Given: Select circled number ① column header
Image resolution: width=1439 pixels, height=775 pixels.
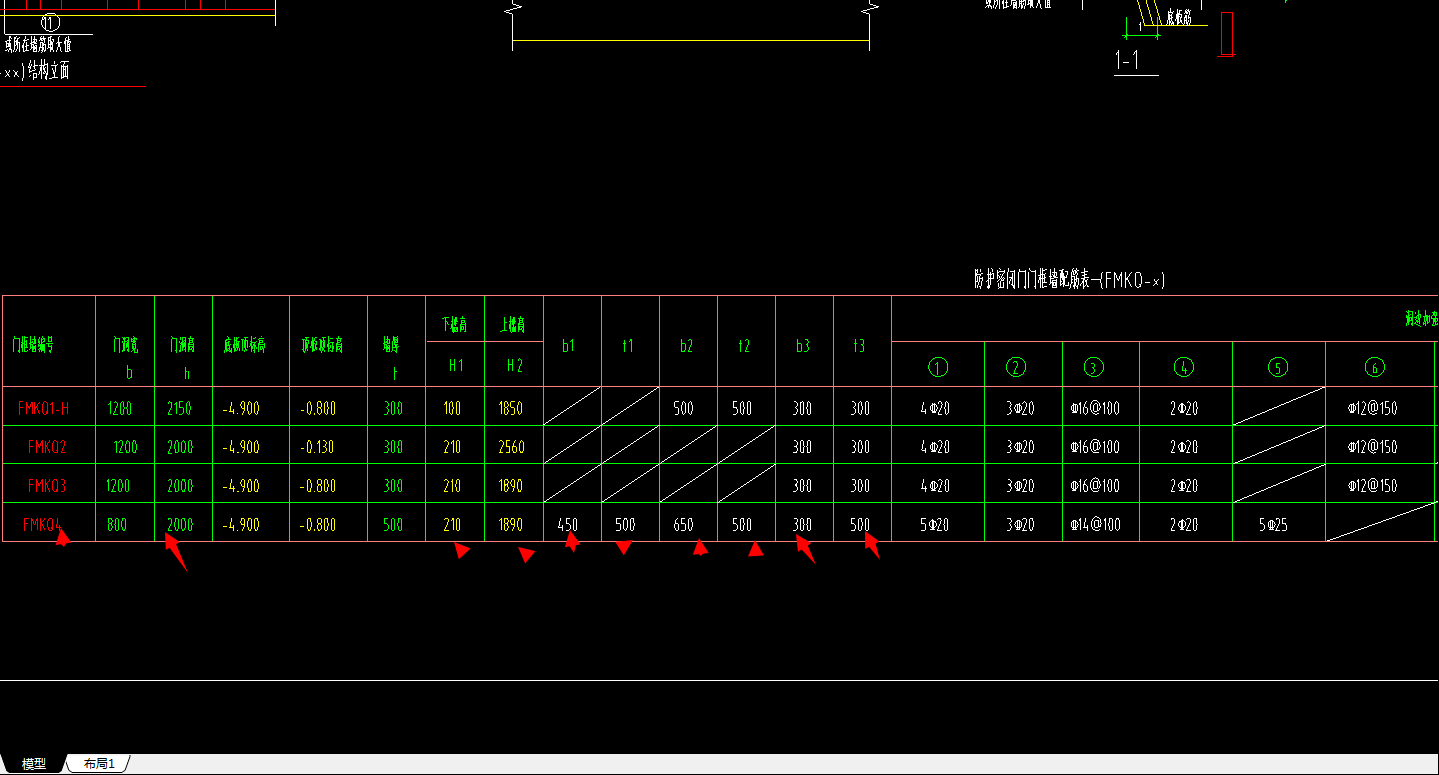Looking at the screenshot, I should (937, 367).
